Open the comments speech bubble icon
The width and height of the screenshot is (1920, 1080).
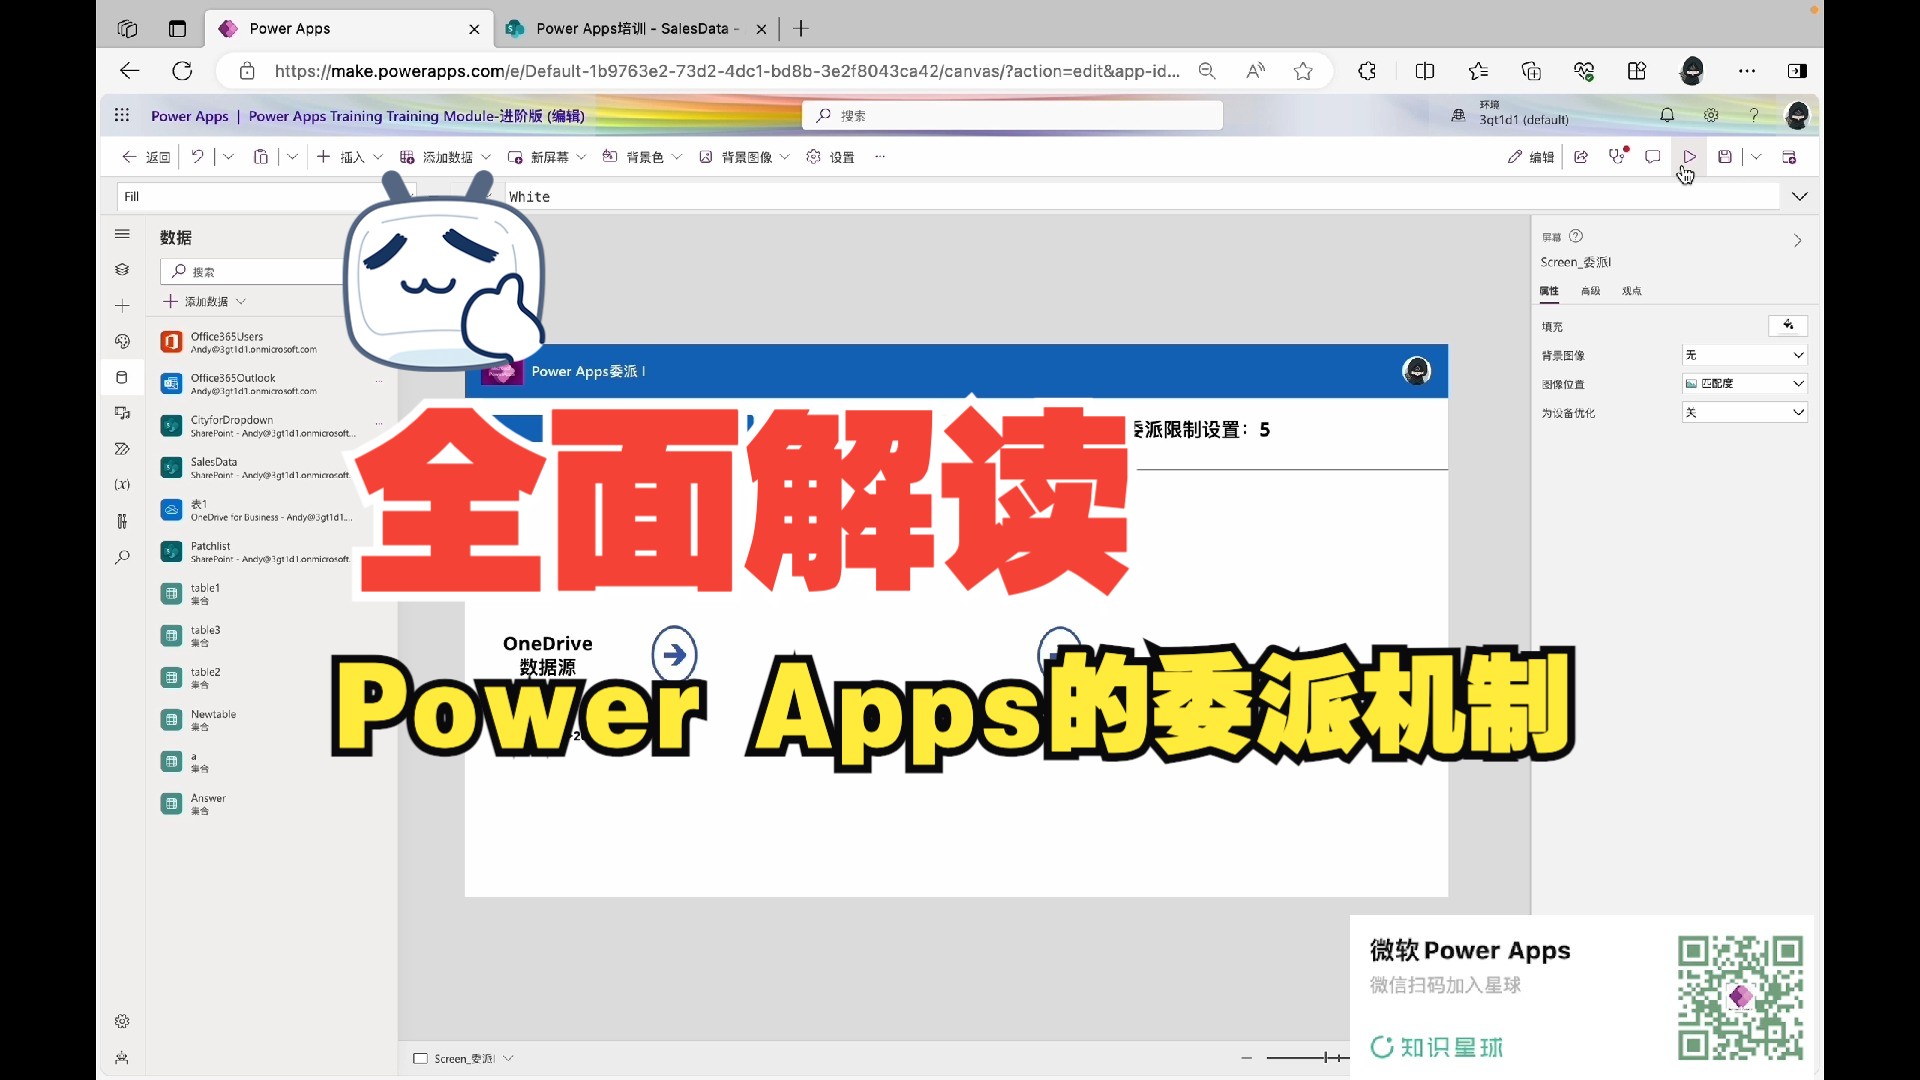[1652, 157]
